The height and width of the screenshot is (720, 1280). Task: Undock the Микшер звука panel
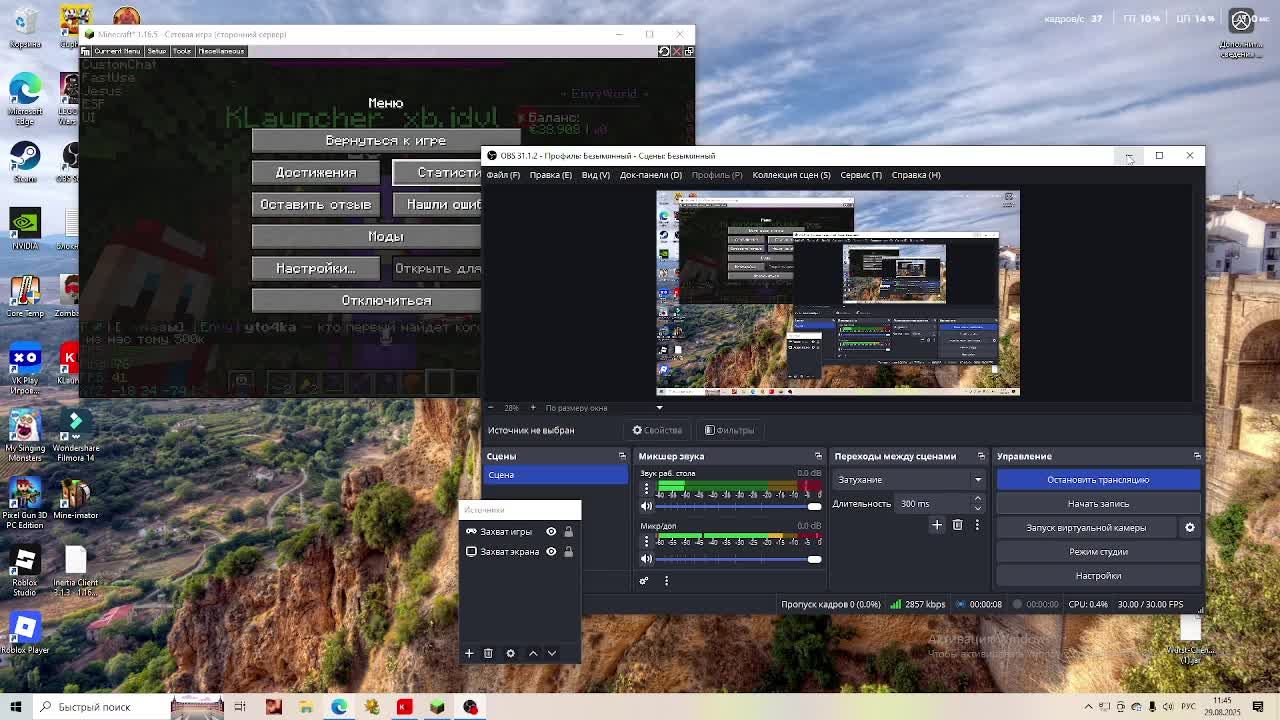(x=818, y=456)
